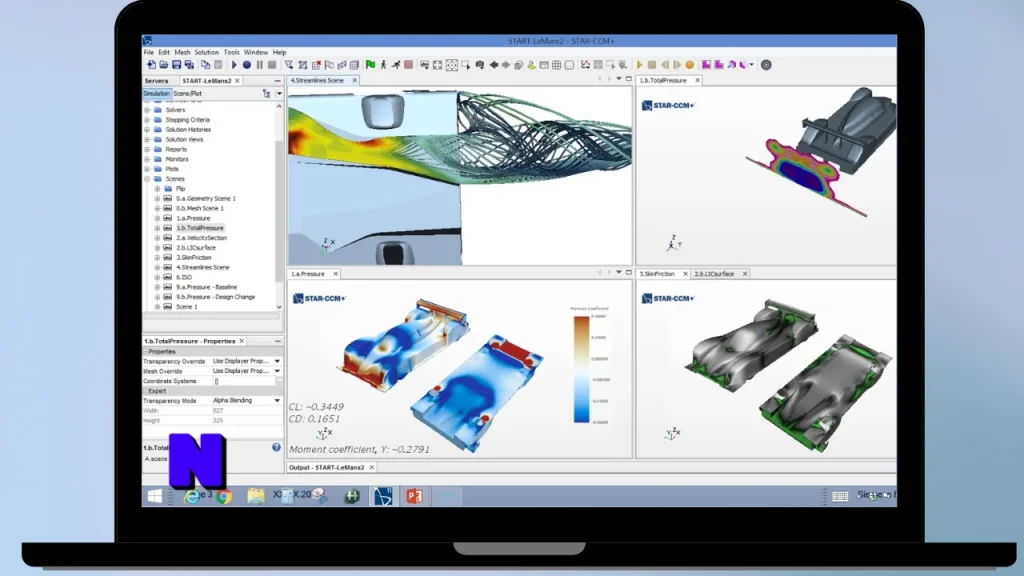Click the Save floppy disk icon
Screen dimensions: 1024x576
[x=176, y=65]
